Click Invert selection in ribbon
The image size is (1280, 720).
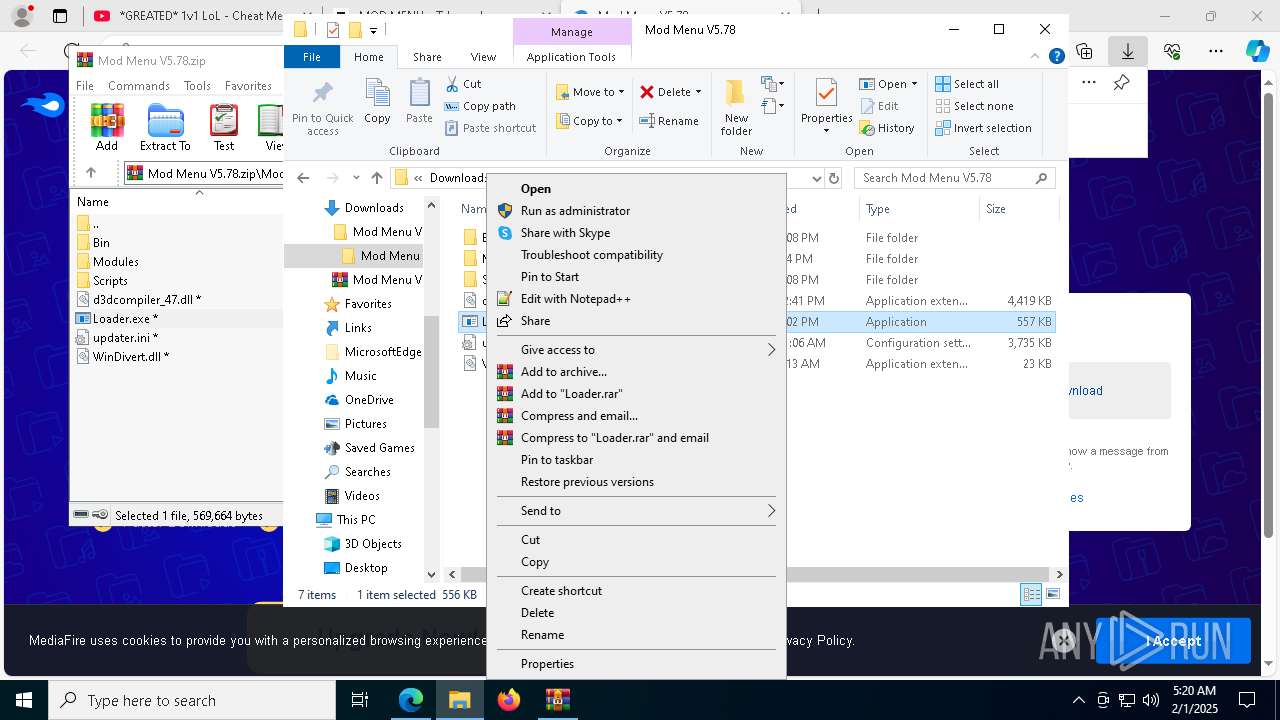tap(983, 128)
